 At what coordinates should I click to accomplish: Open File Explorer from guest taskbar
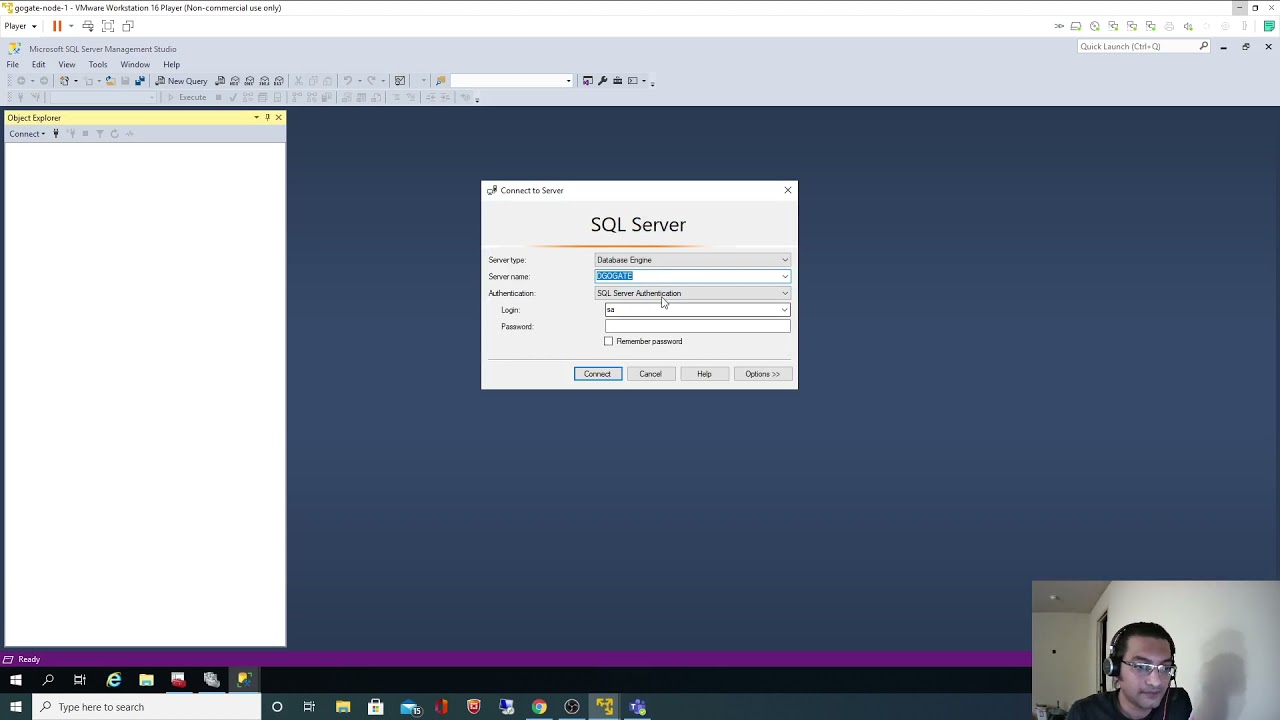146,680
